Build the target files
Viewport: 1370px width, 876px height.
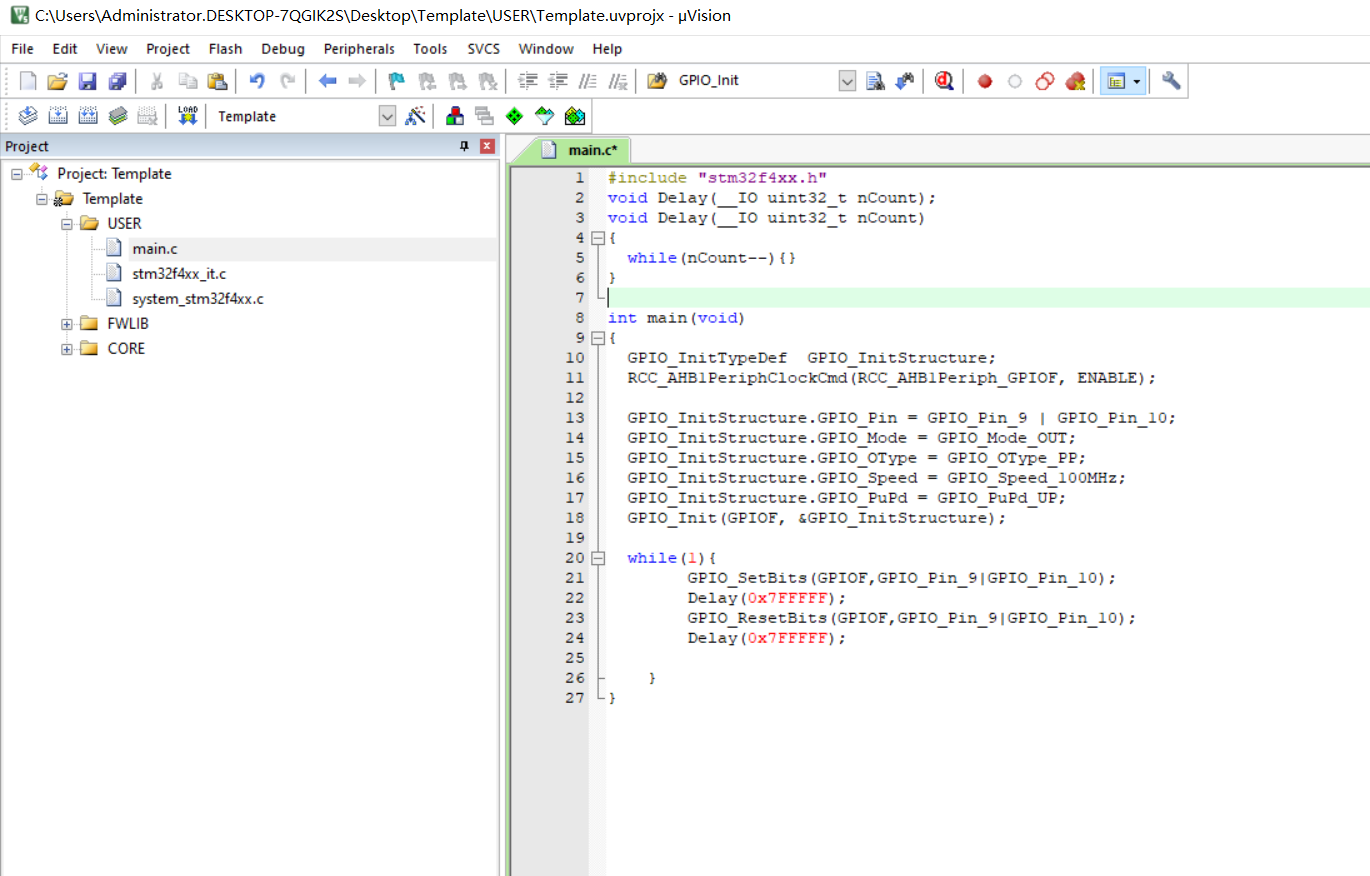point(58,116)
